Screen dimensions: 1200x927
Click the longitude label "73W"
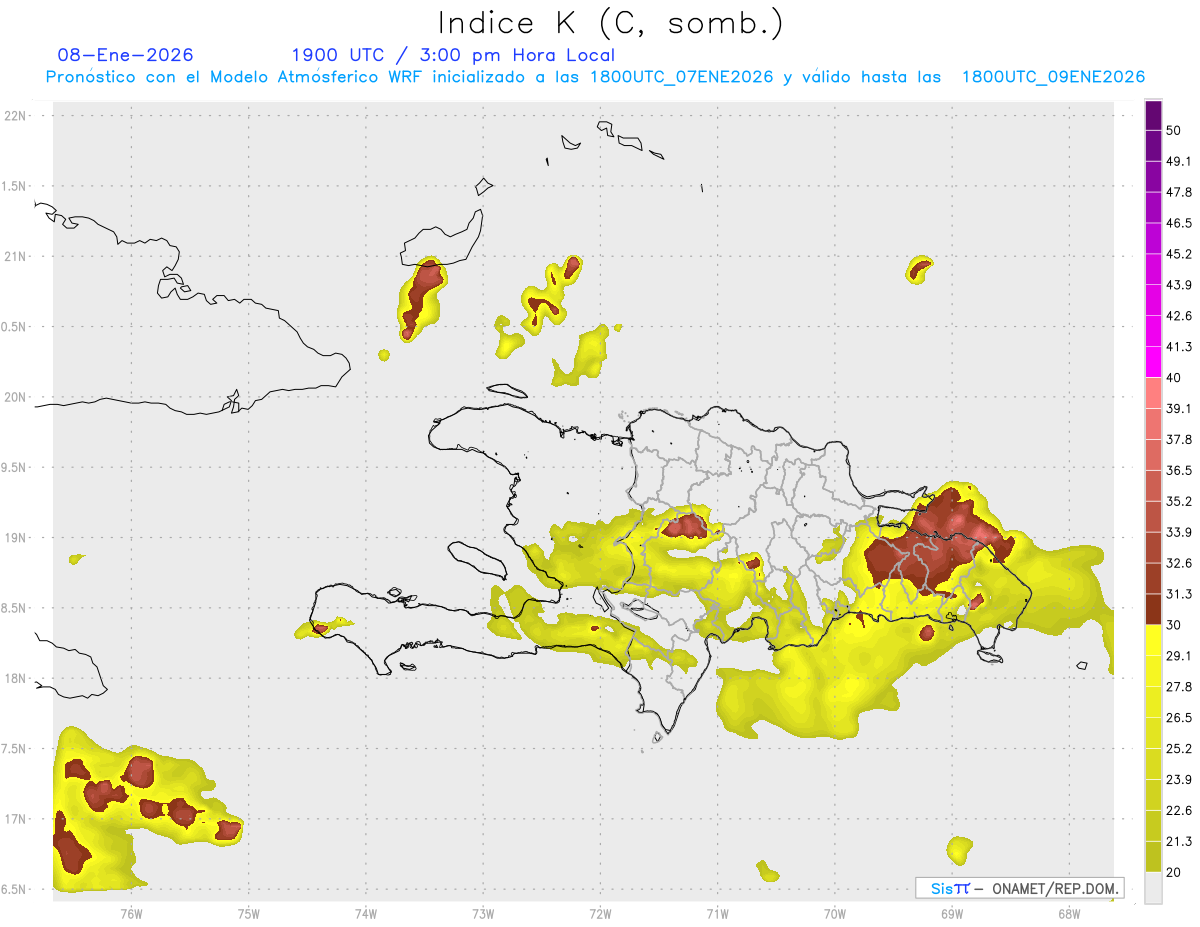483,913
